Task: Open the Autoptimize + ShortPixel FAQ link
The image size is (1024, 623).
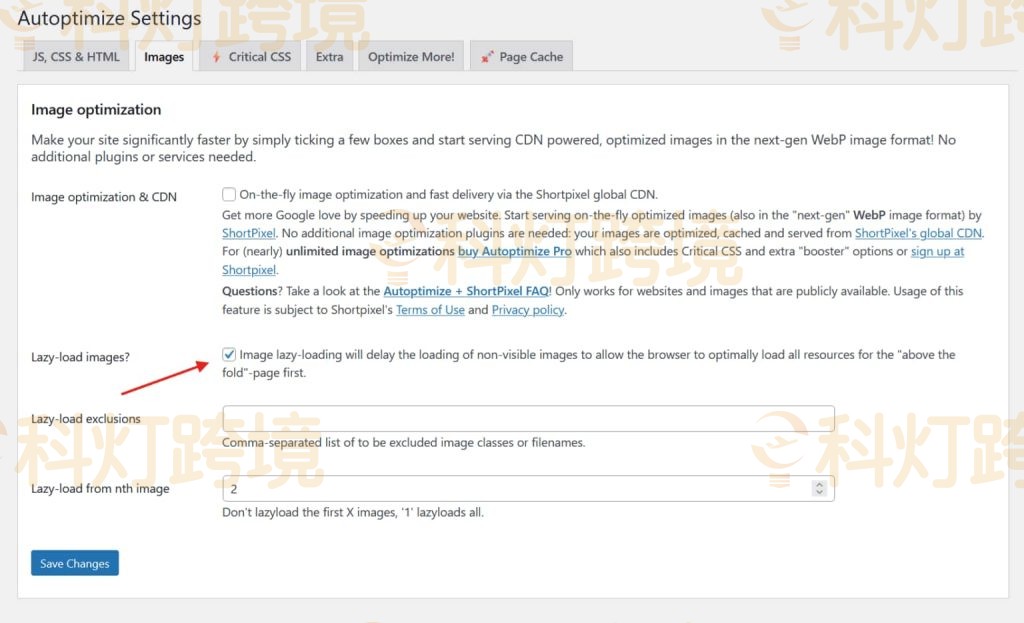Action: (467, 291)
